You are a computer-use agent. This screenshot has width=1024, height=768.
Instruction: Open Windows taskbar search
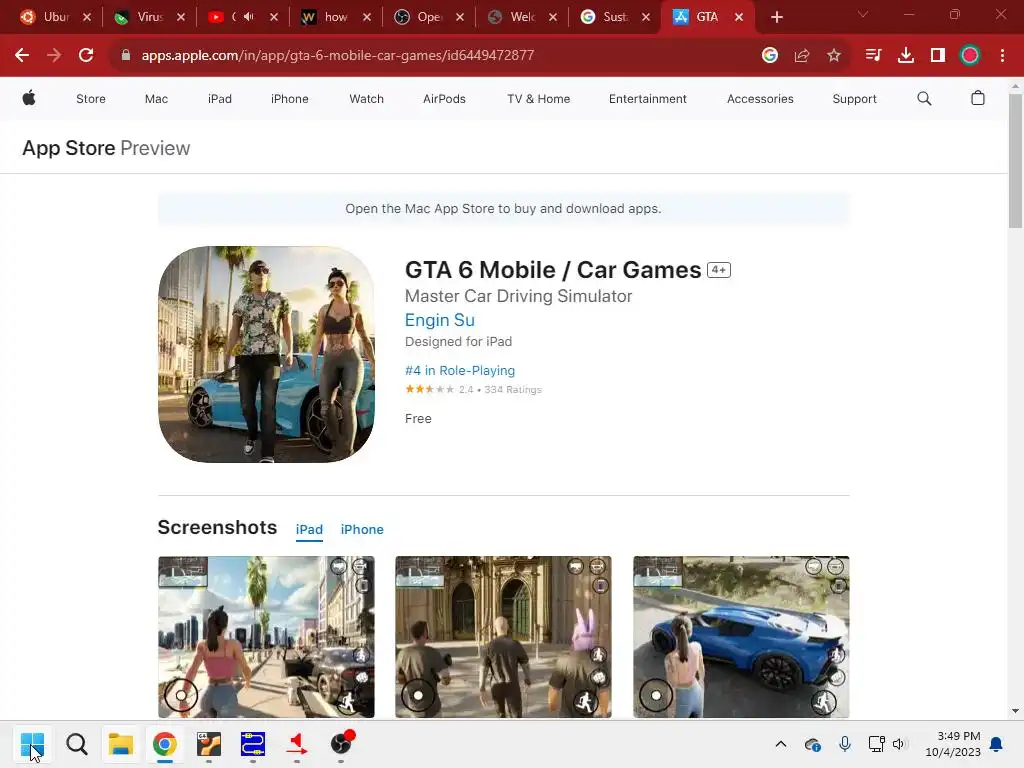tap(76, 744)
